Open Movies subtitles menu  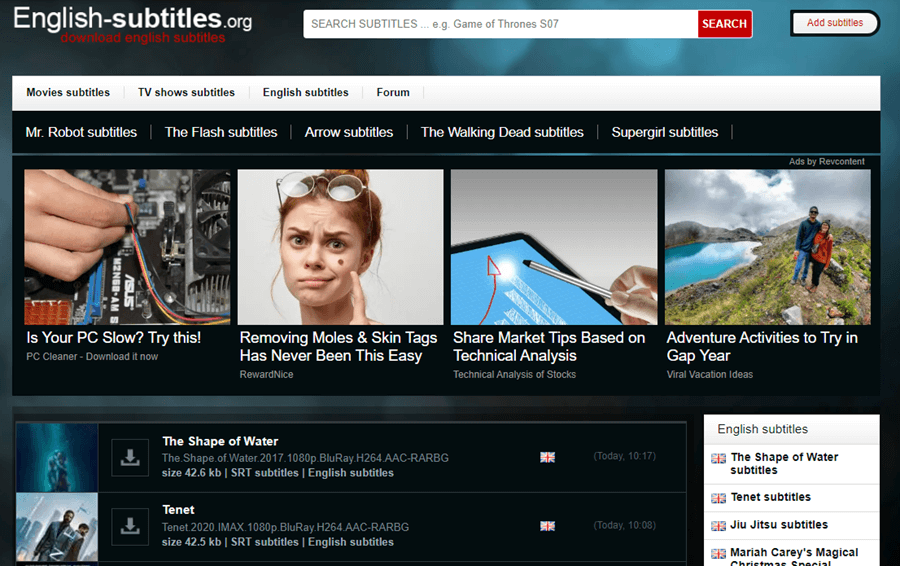pyautogui.click(x=68, y=92)
